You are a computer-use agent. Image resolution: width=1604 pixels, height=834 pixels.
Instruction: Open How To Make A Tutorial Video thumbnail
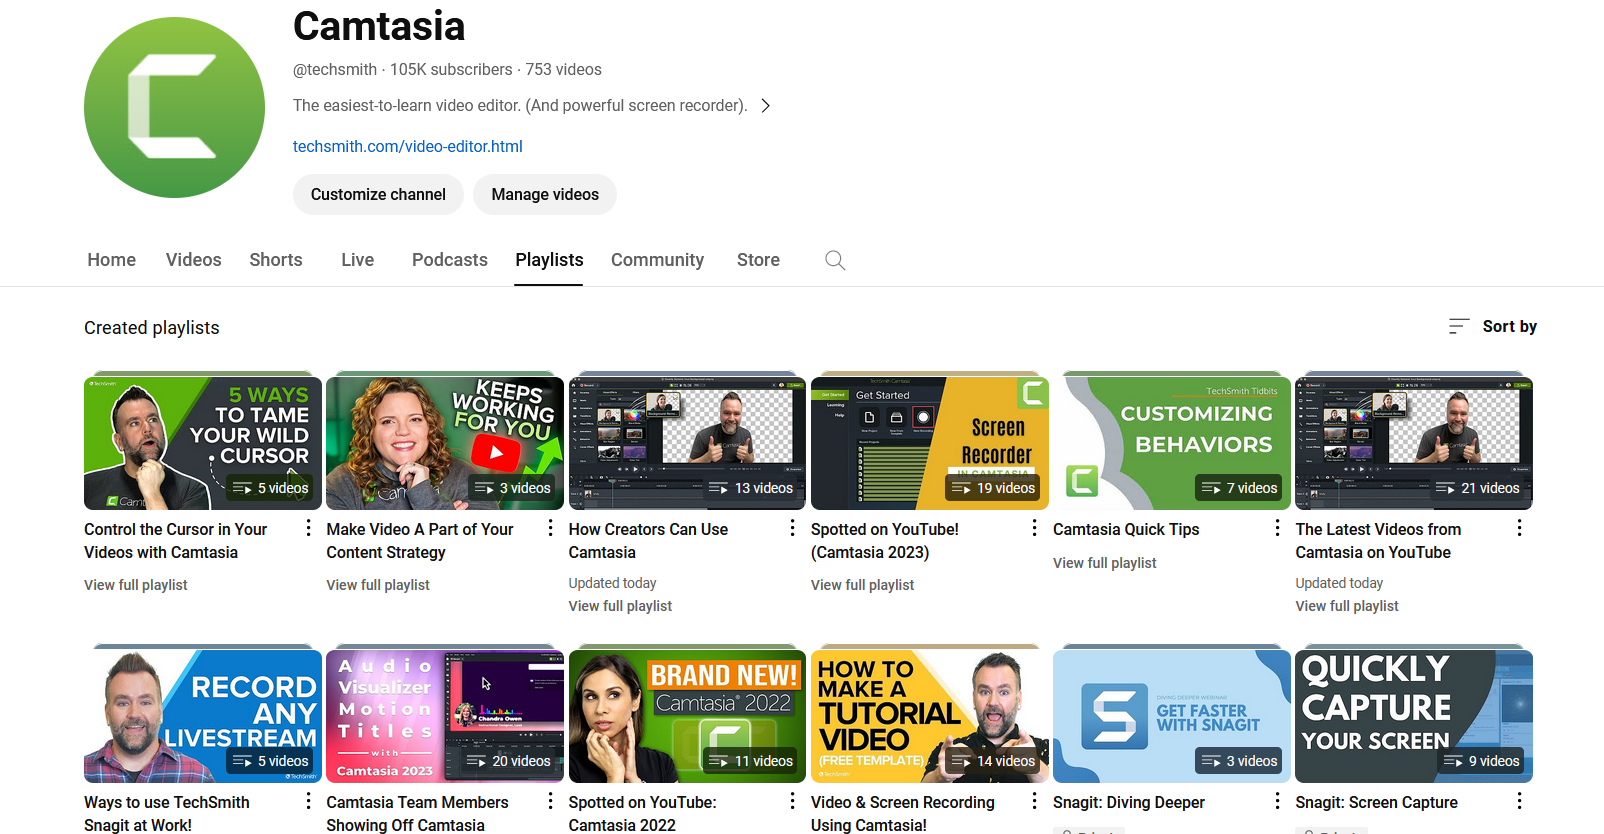click(x=930, y=716)
